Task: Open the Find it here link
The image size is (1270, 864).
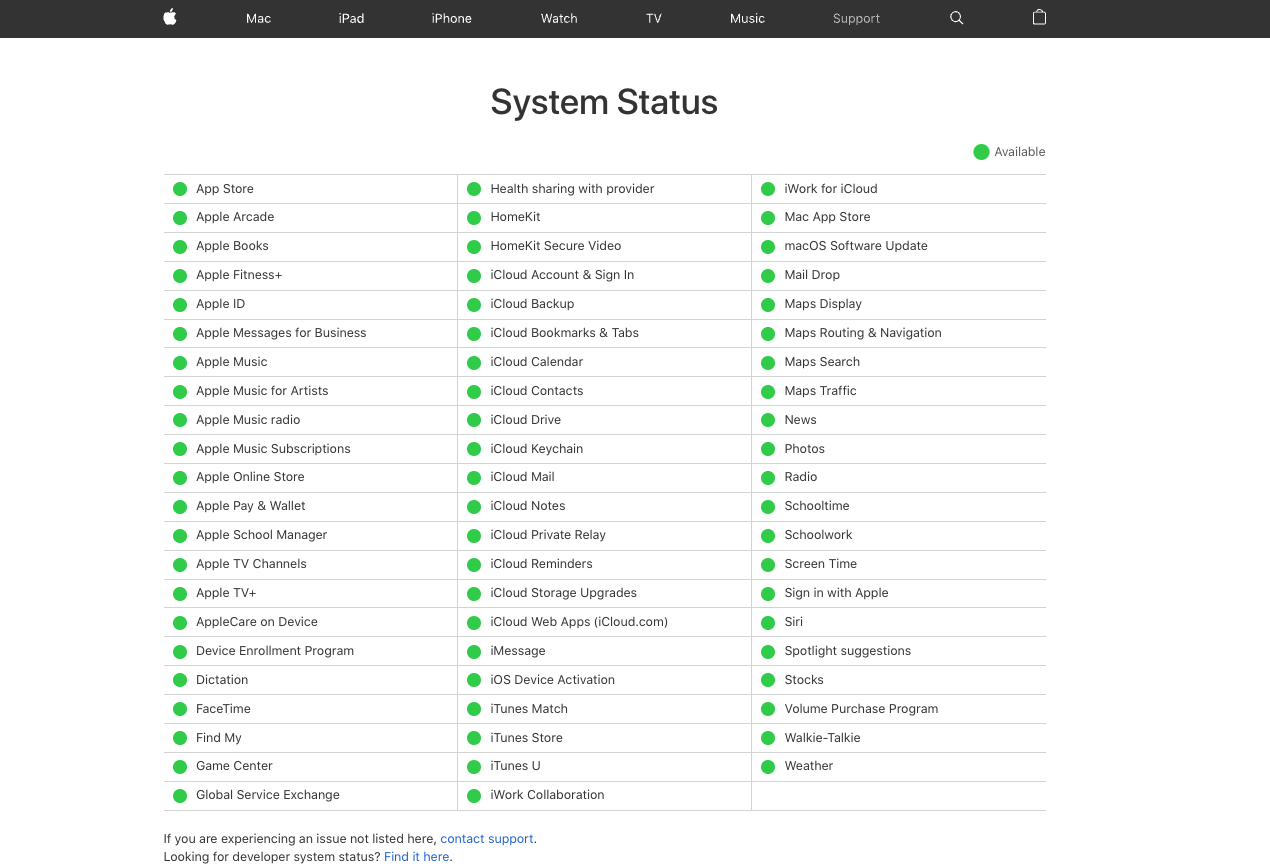Action: tap(417, 857)
